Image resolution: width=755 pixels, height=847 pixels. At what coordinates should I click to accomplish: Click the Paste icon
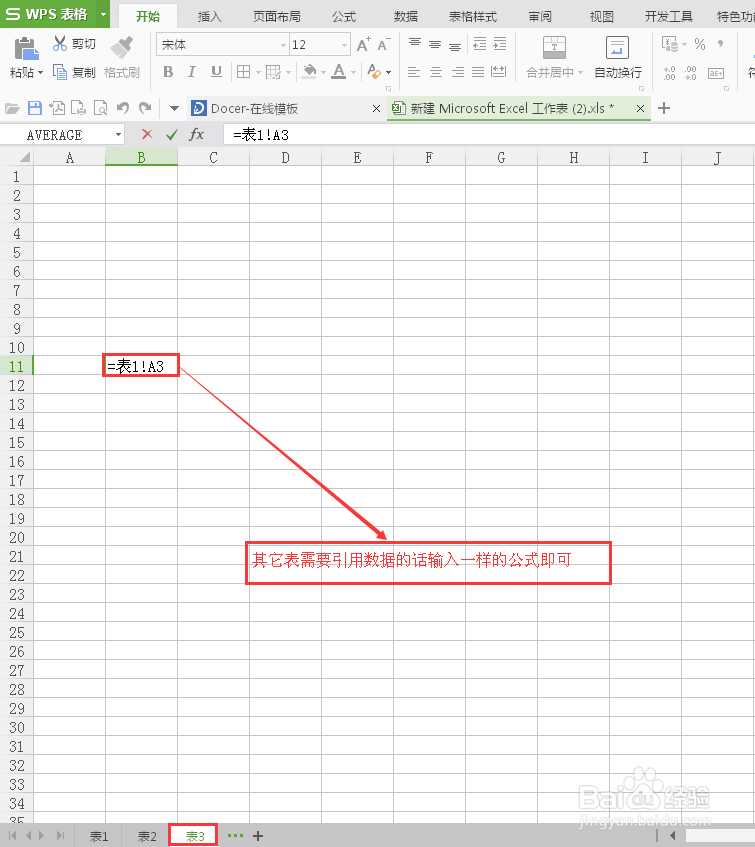click(25, 49)
